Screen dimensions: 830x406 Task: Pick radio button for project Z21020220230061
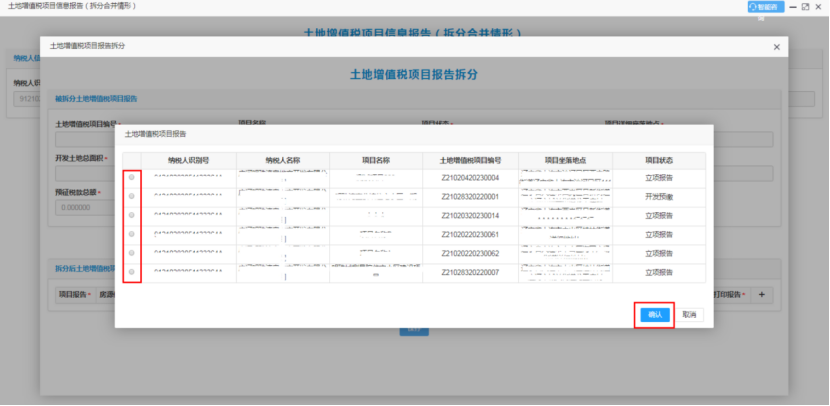click(132, 234)
